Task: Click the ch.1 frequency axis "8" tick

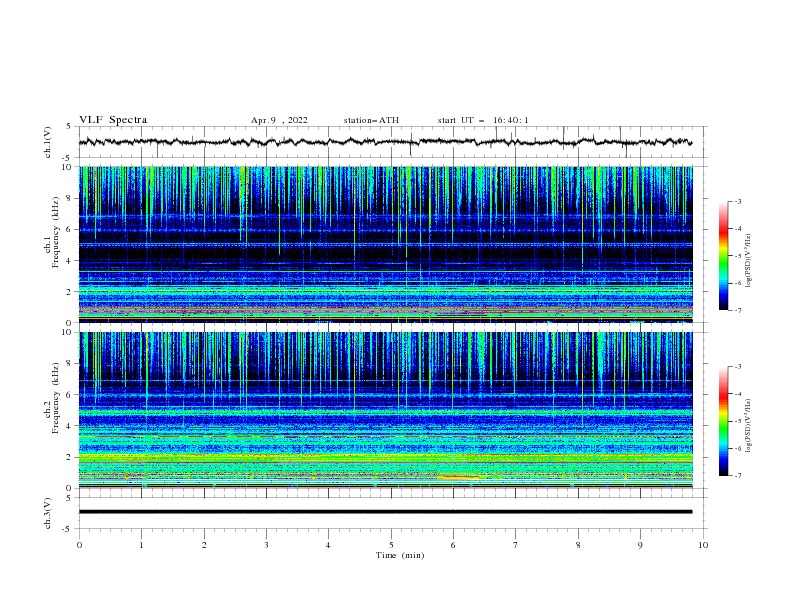Action: click(70, 198)
